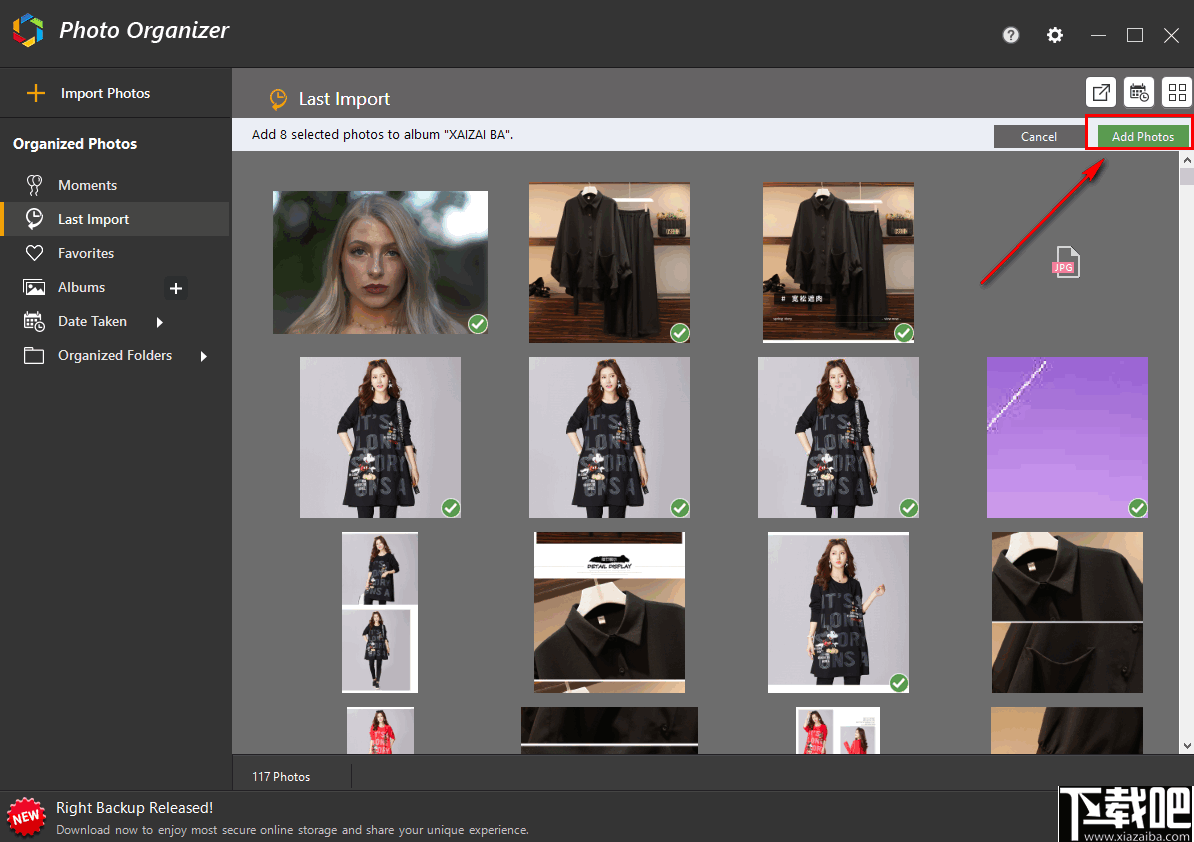Cancel adding photos to album XAIZAI BA
The image size is (1194, 842).
[x=1039, y=135]
